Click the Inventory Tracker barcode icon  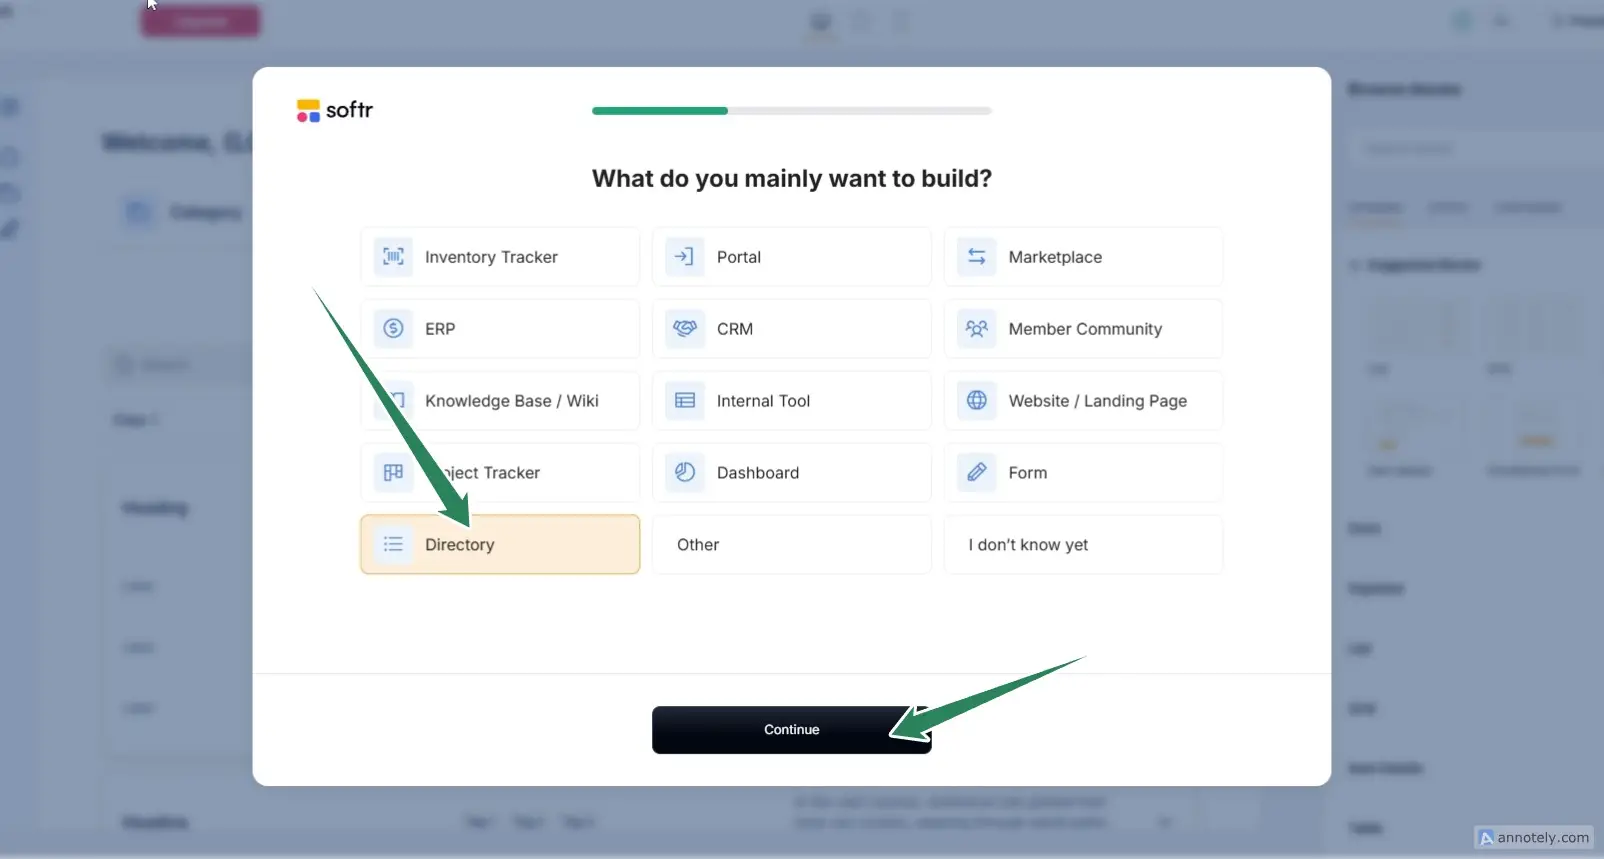click(393, 257)
